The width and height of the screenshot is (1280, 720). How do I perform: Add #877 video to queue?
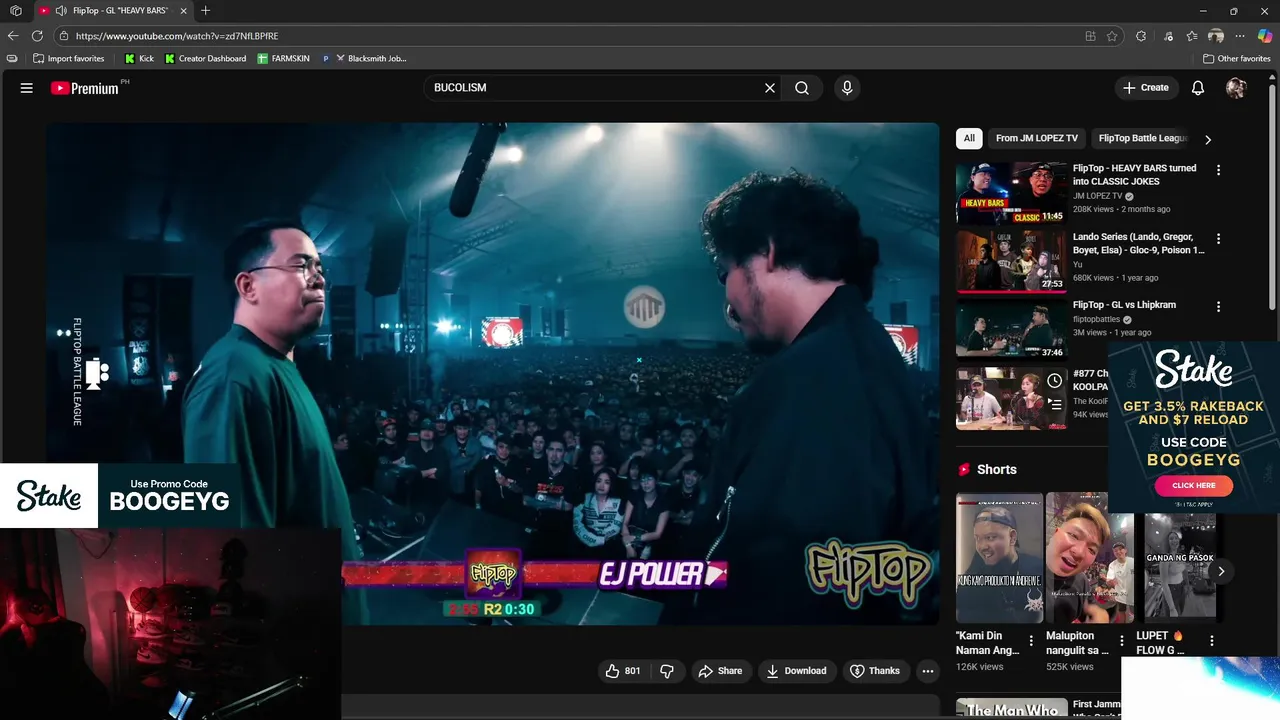click(x=1055, y=405)
